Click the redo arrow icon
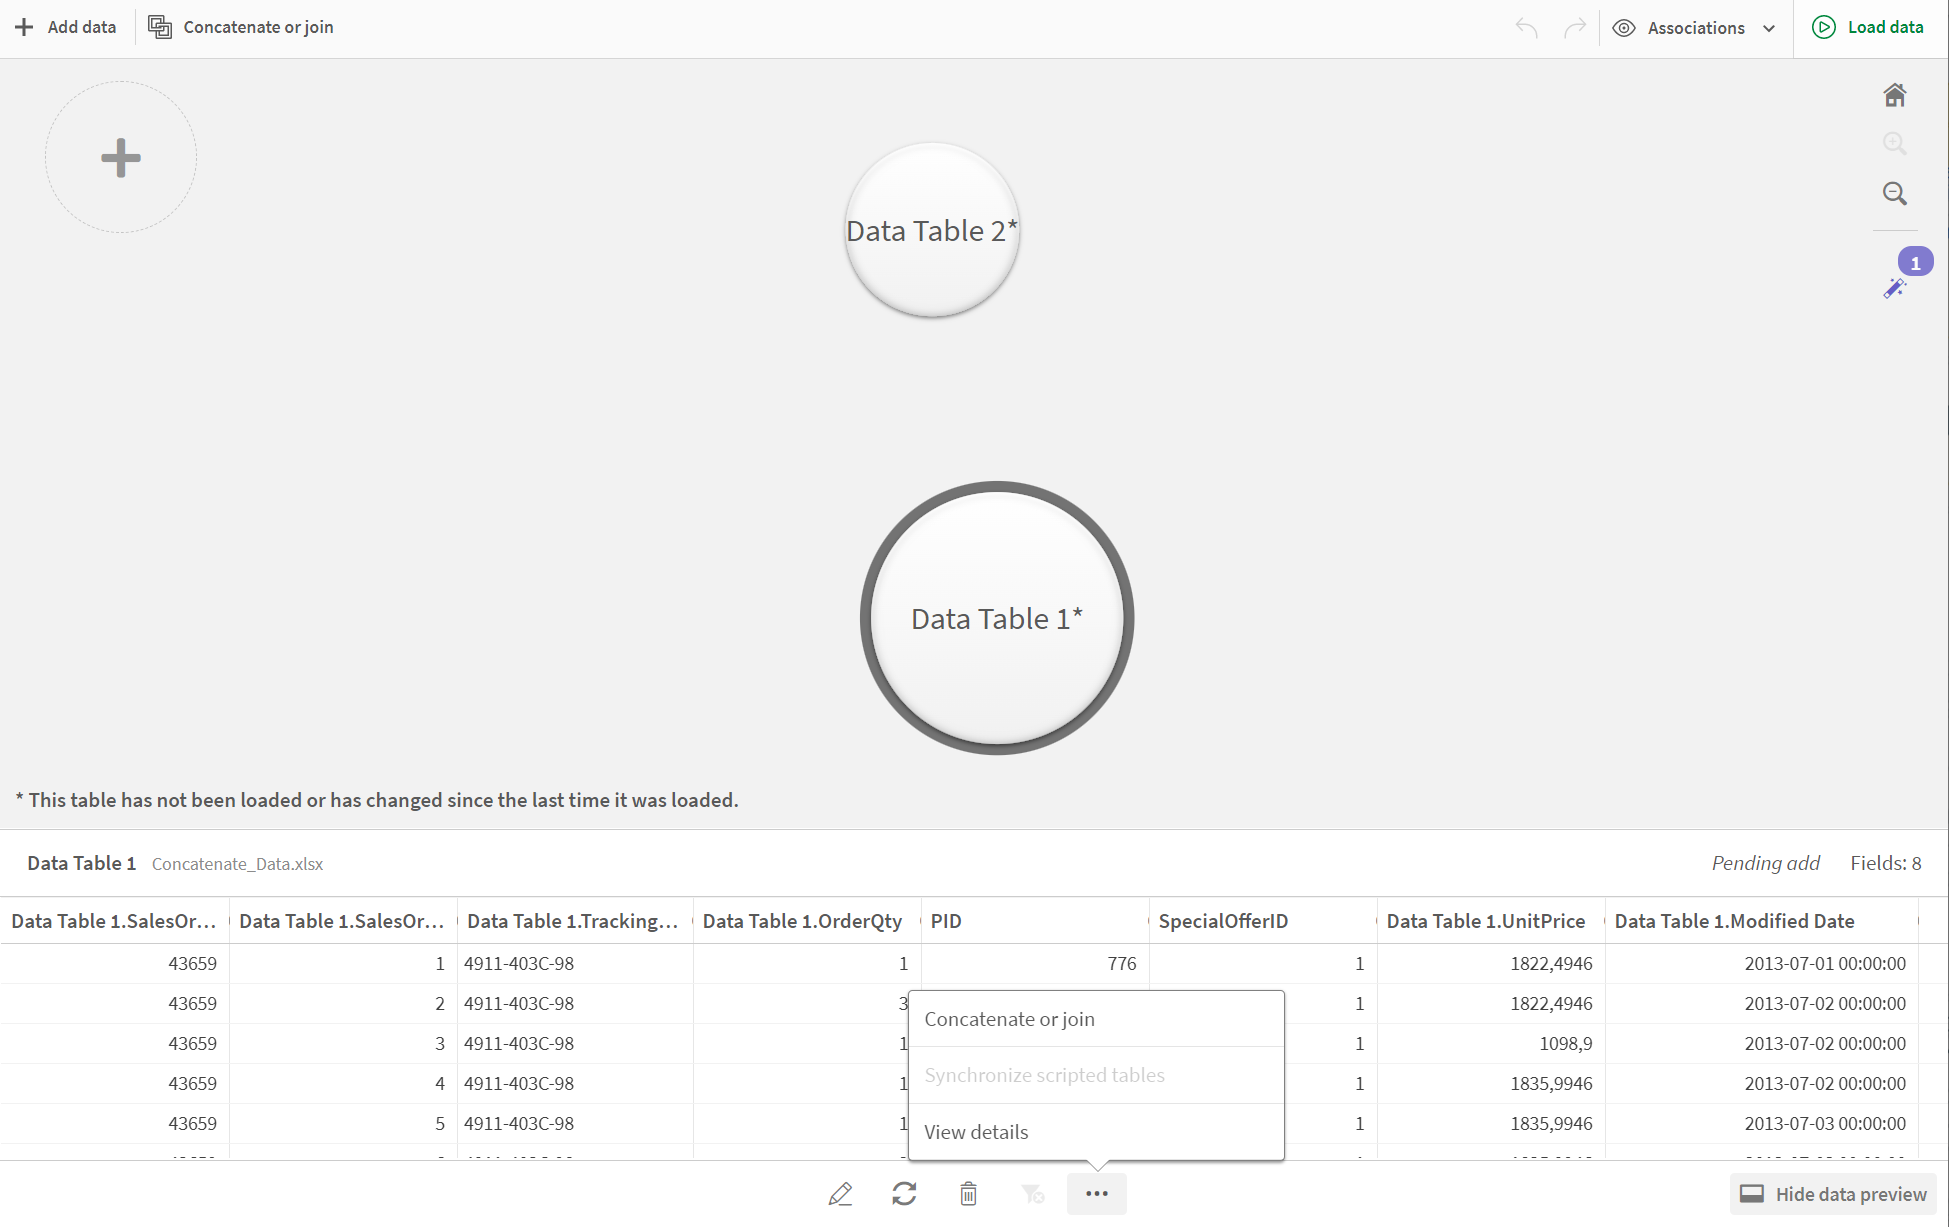This screenshot has width=1949, height=1227. pos(1573,27)
